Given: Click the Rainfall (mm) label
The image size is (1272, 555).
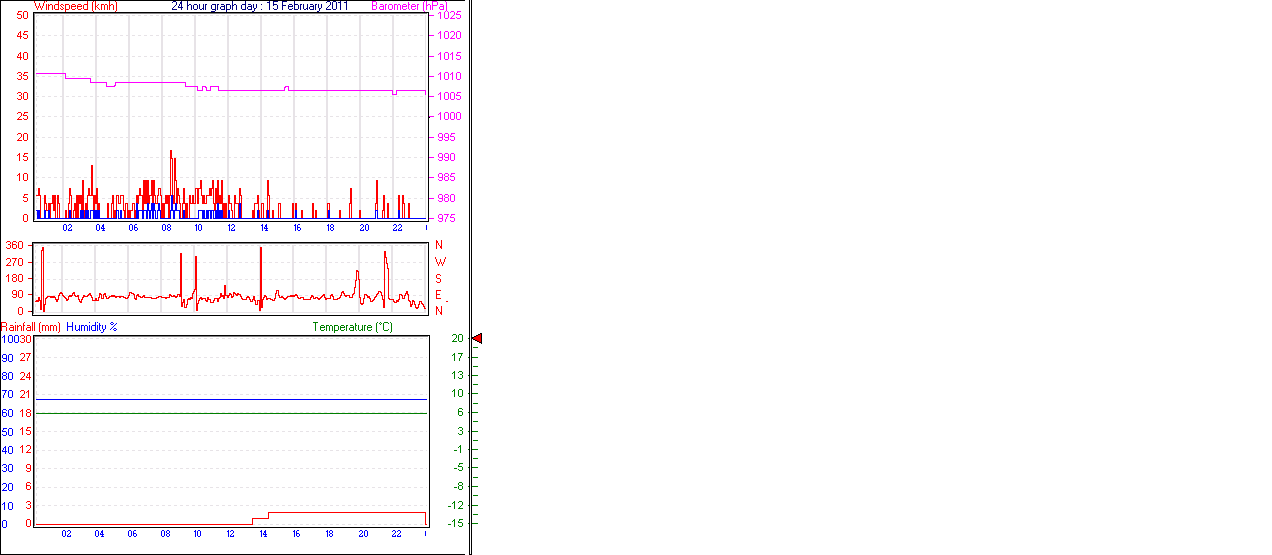Looking at the screenshot, I should coord(30,327).
